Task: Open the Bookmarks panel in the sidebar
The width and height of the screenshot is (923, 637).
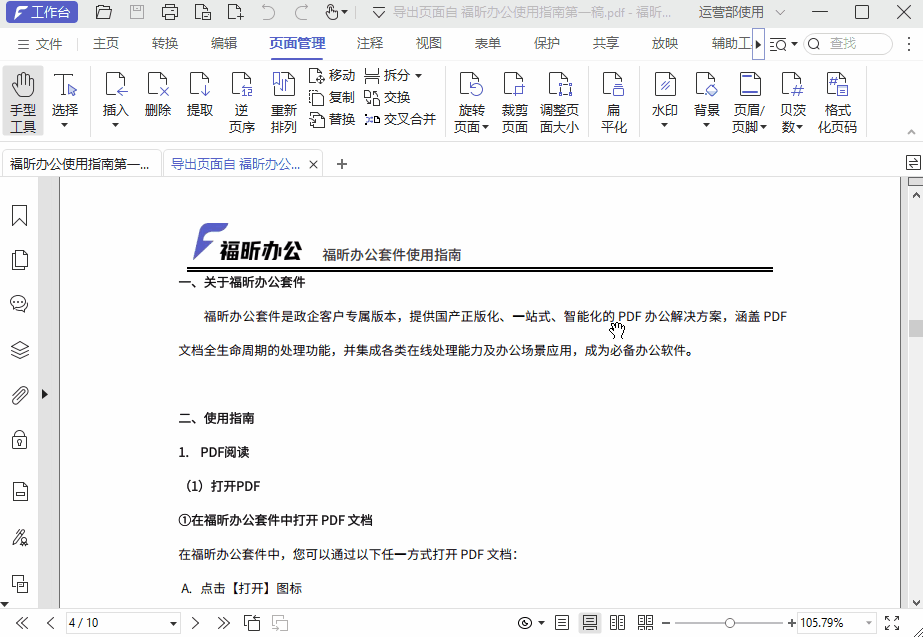Action: (x=19, y=214)
